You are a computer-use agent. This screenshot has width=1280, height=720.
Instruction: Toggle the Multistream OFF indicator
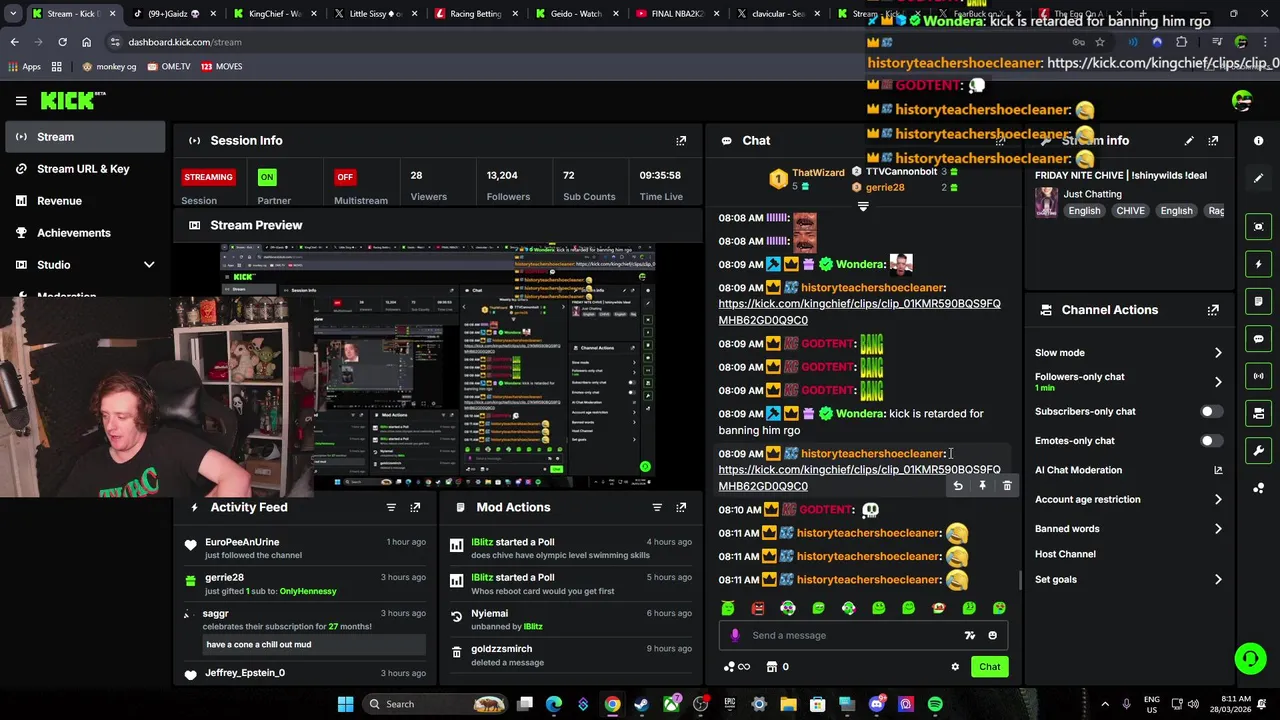pyautogui.click(x=345, y=177)
